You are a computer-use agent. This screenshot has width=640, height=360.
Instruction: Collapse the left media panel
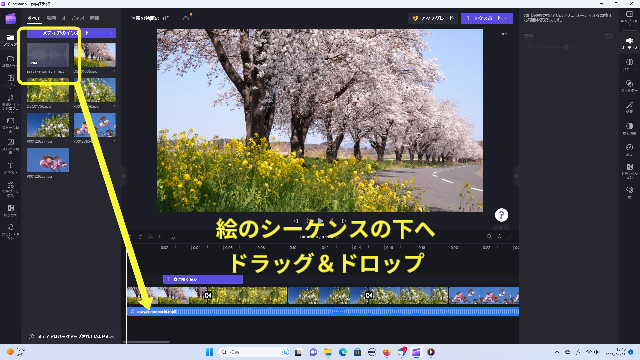(x=123, y=176)
